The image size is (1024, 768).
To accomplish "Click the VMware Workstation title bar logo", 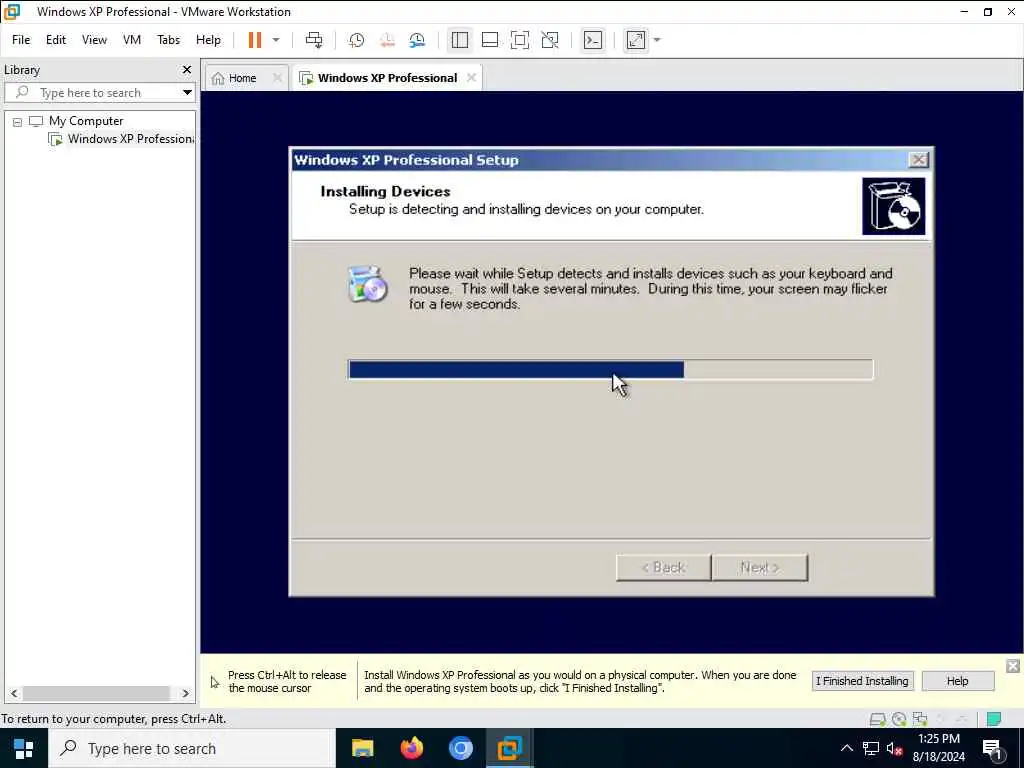I will tap(12, 12).
